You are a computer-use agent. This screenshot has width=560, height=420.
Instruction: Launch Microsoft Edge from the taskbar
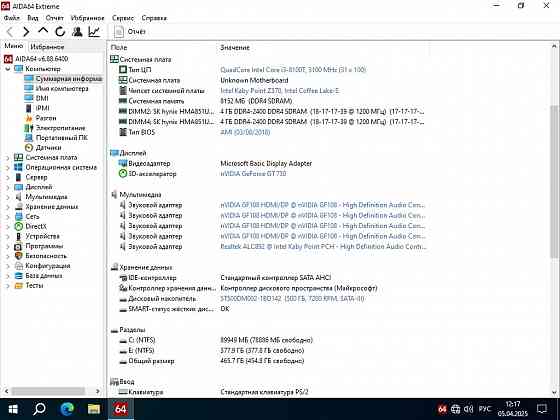point(67,409)
